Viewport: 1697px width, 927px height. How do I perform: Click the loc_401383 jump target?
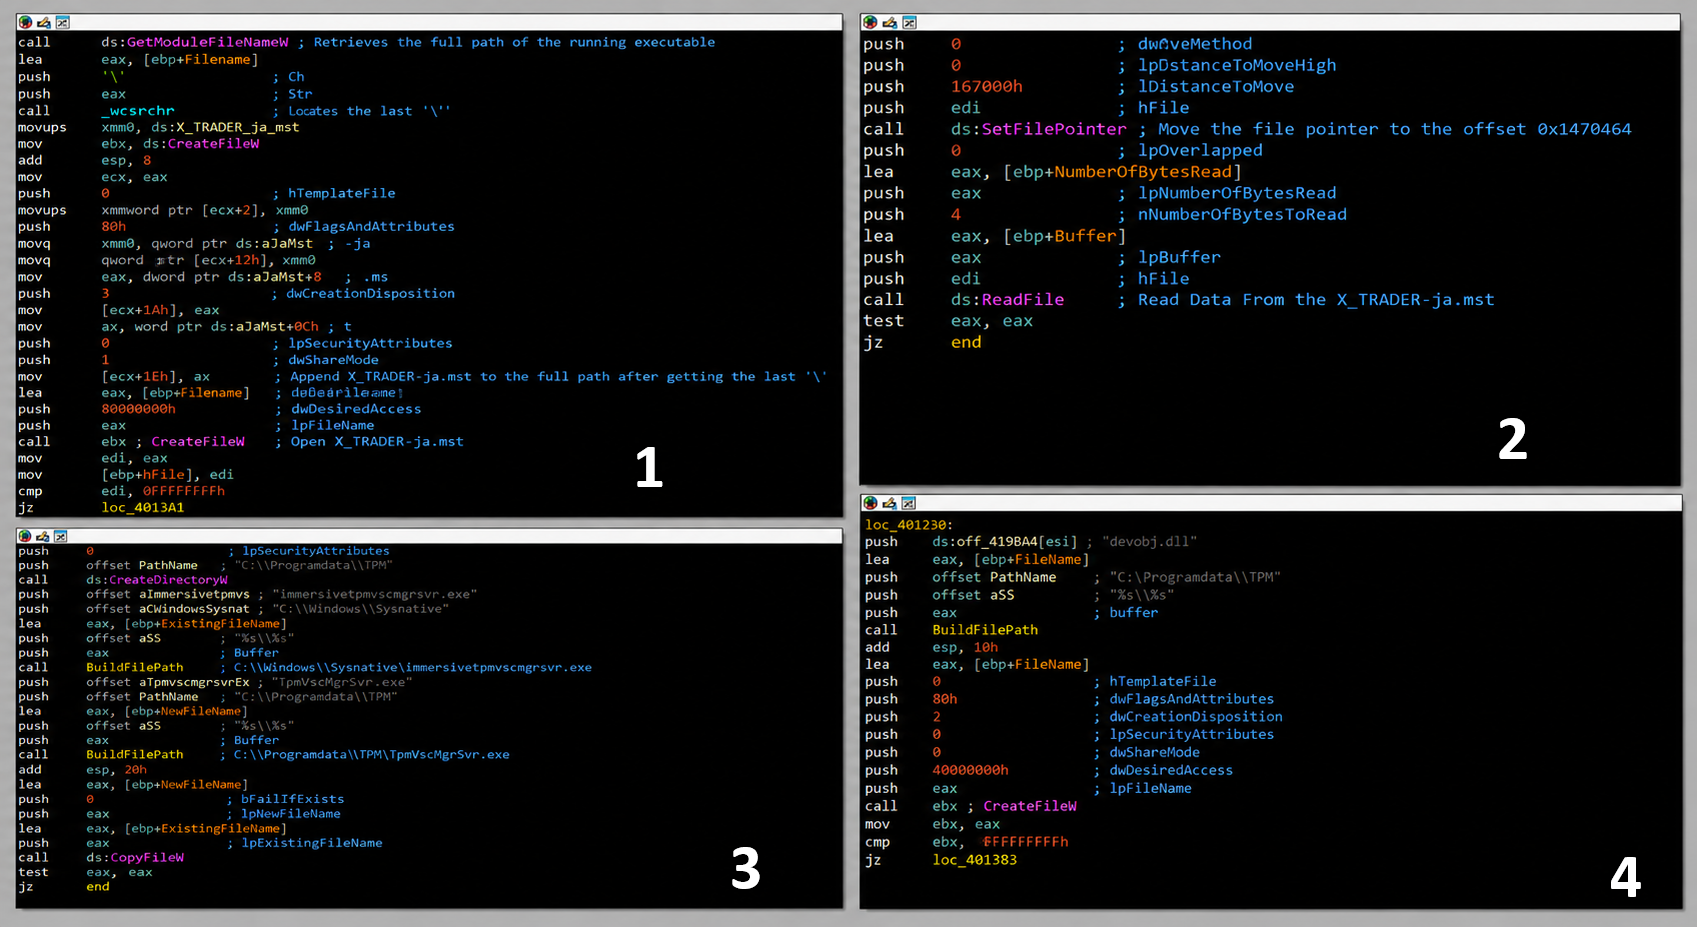975,860
